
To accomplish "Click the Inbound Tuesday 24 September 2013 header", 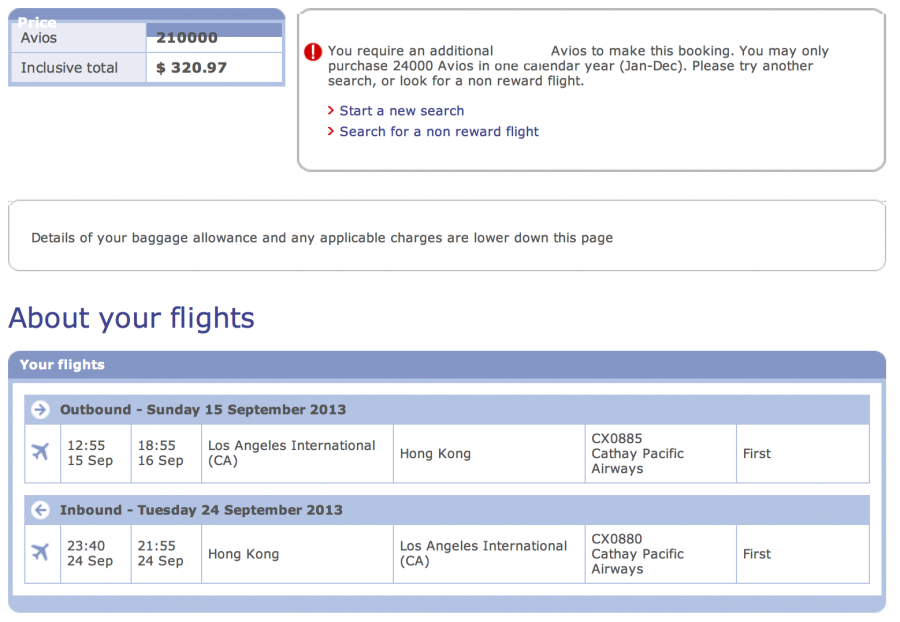I will tap(201, 510).
